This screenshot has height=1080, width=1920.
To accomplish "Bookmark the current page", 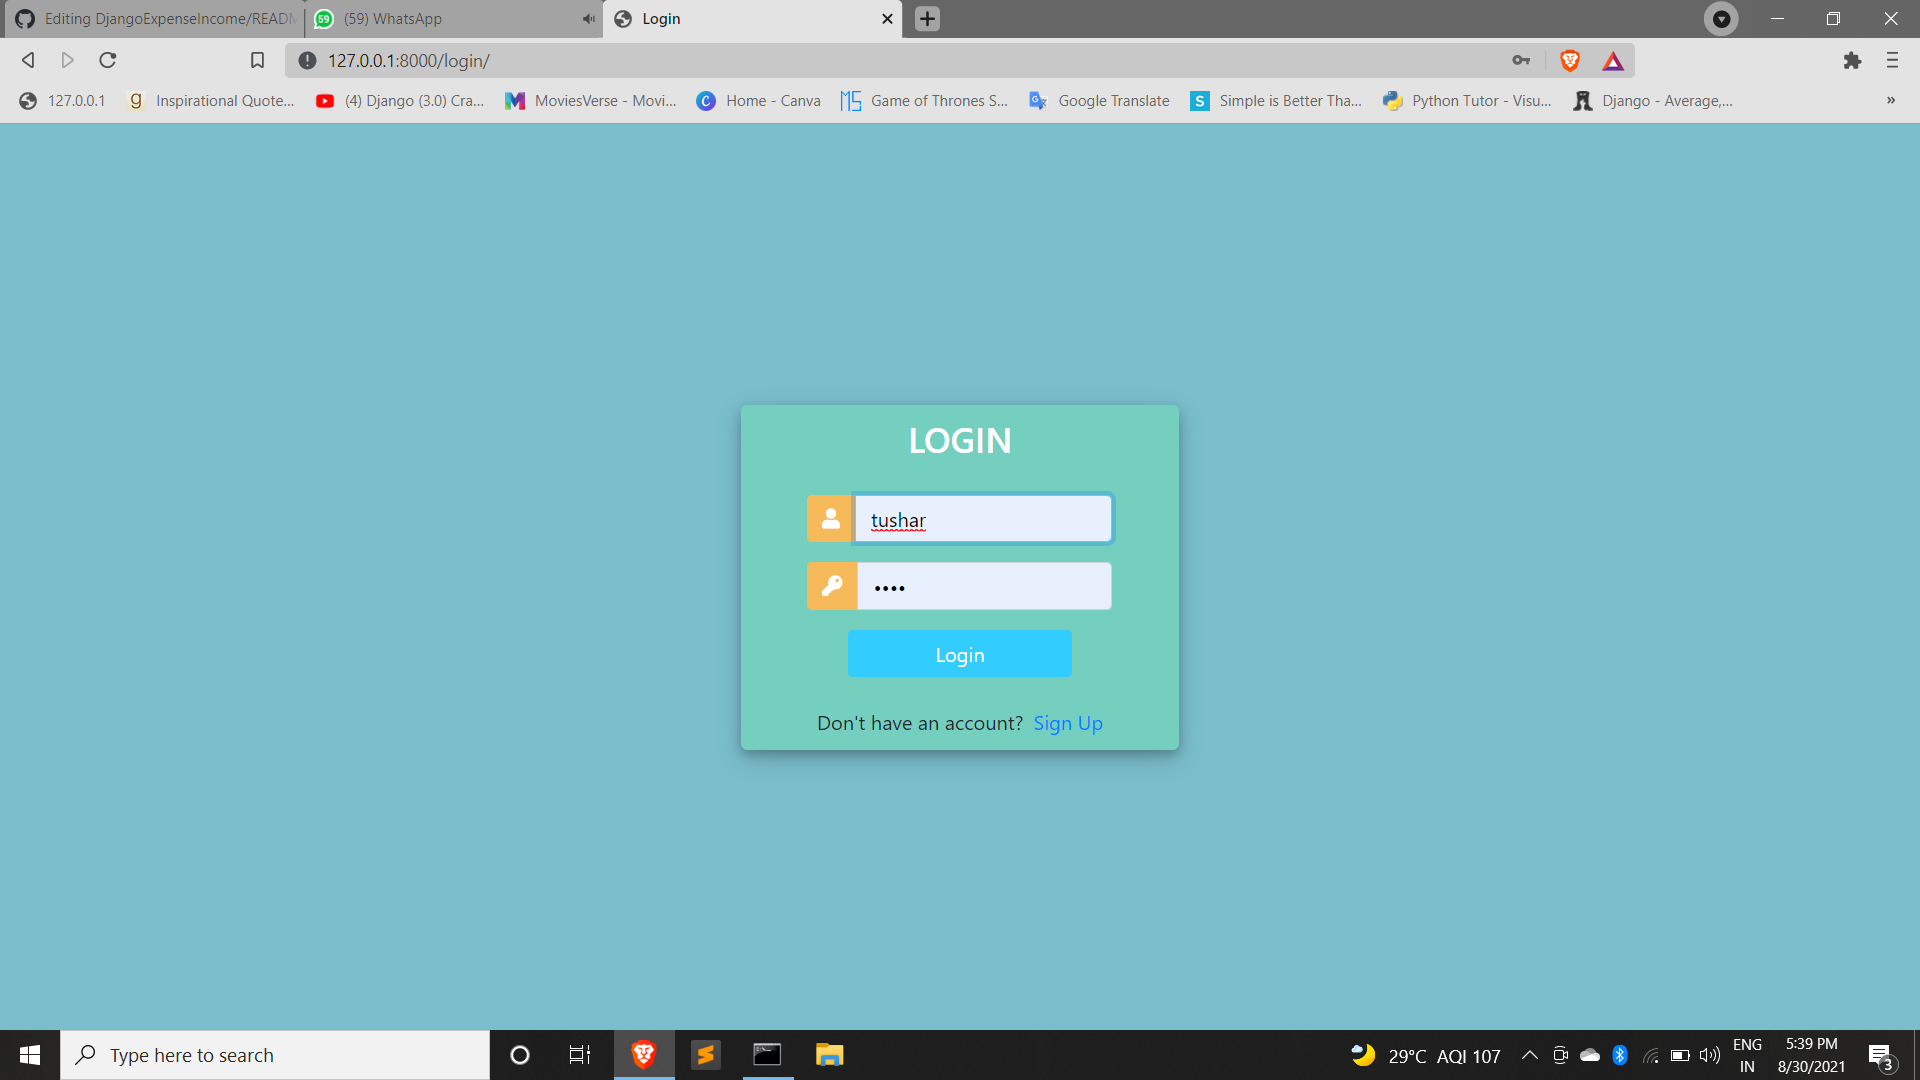I will click(257, 60).
